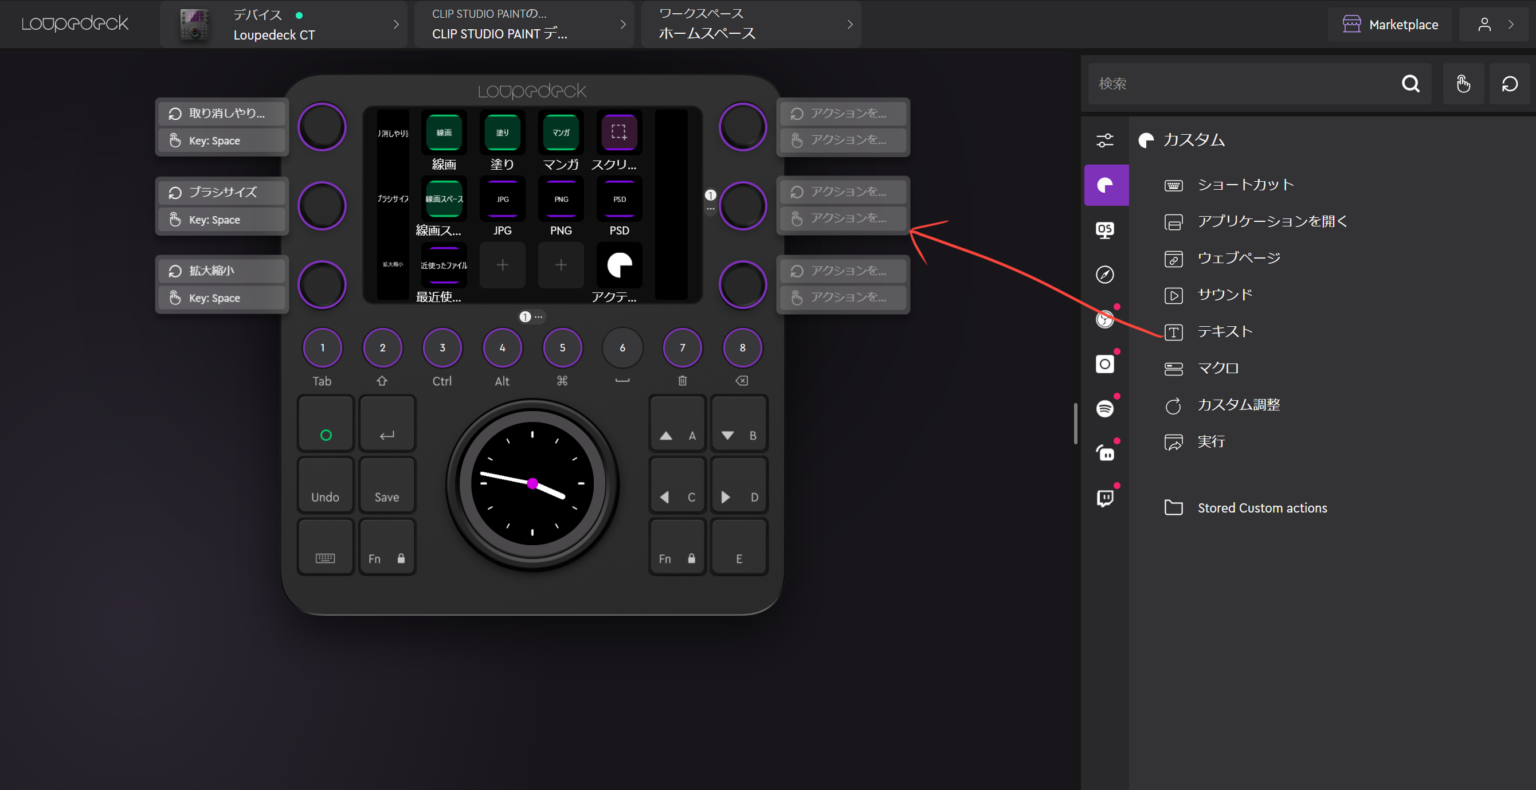Click the magnifier search icon
Viewport: 1536px width, 790px height.
1410,83
